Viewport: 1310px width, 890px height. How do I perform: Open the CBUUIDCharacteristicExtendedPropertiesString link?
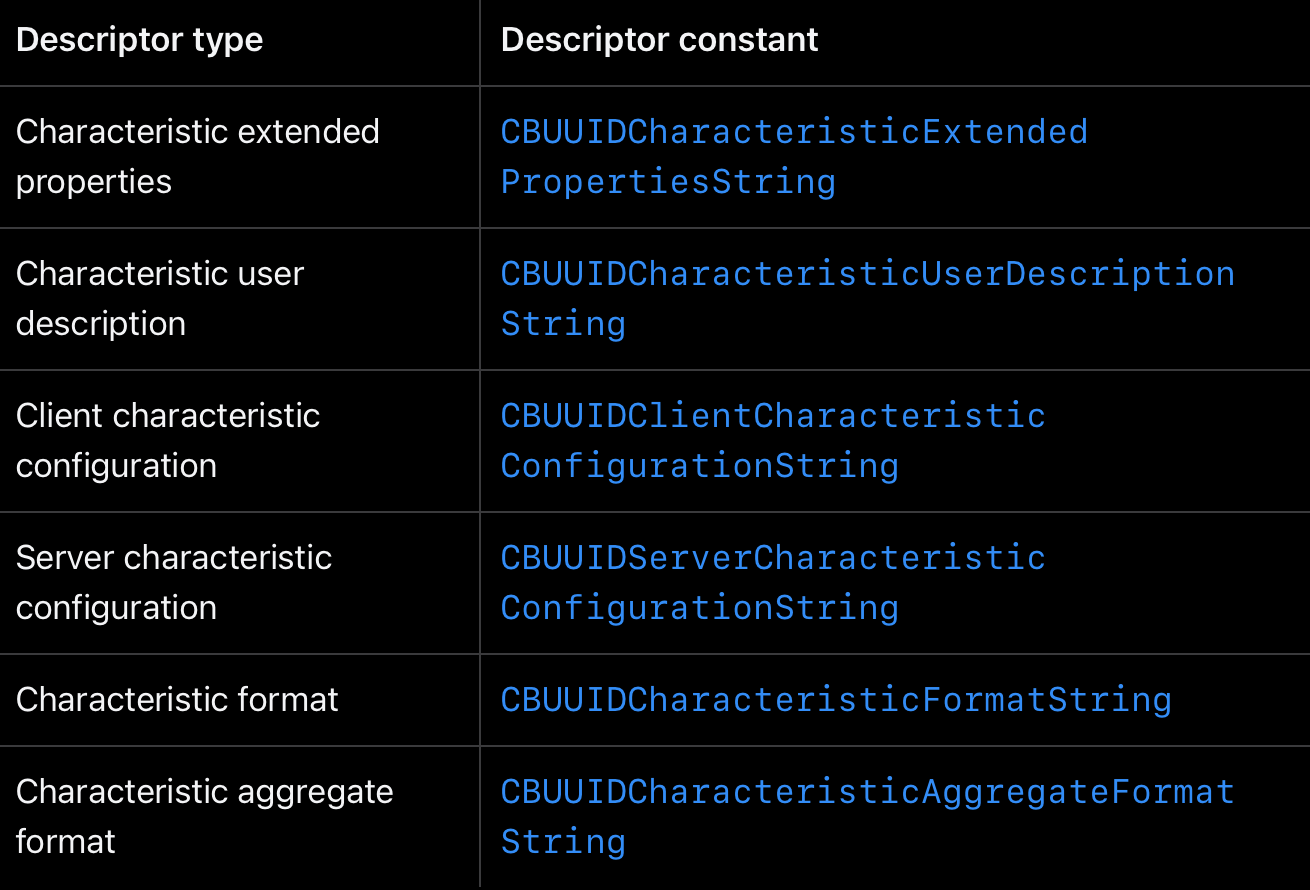794,157
